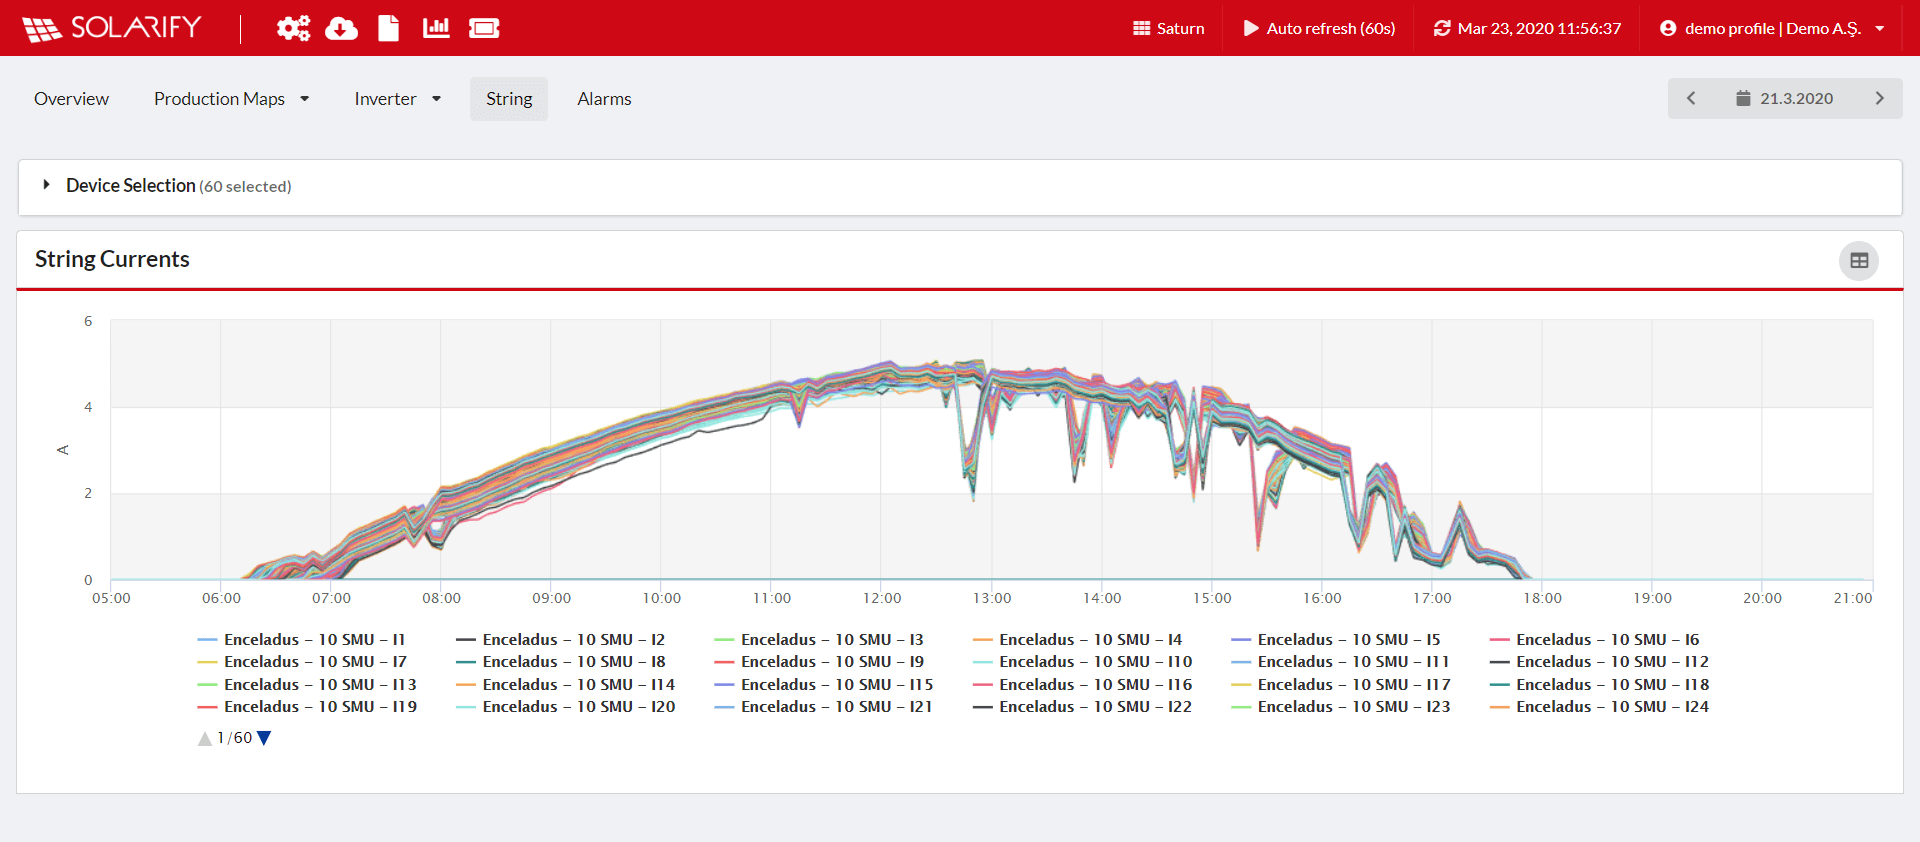Refresh data timestamp Mar 23, 2020
Screen dimensions: 1920x842
click(x=1527, y=28)
